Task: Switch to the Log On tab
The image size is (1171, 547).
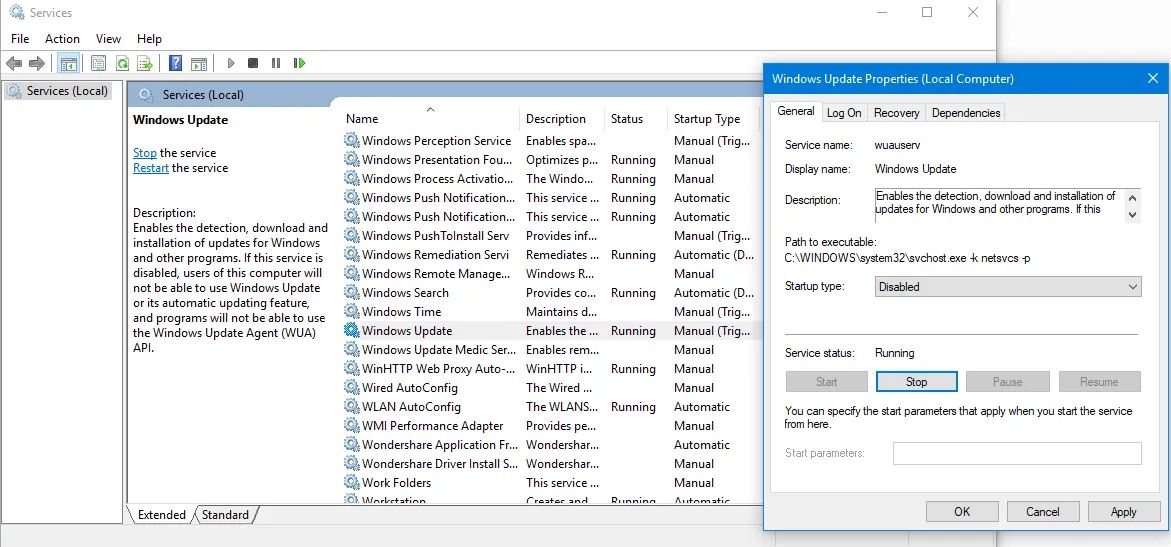Action: (844, 113)
